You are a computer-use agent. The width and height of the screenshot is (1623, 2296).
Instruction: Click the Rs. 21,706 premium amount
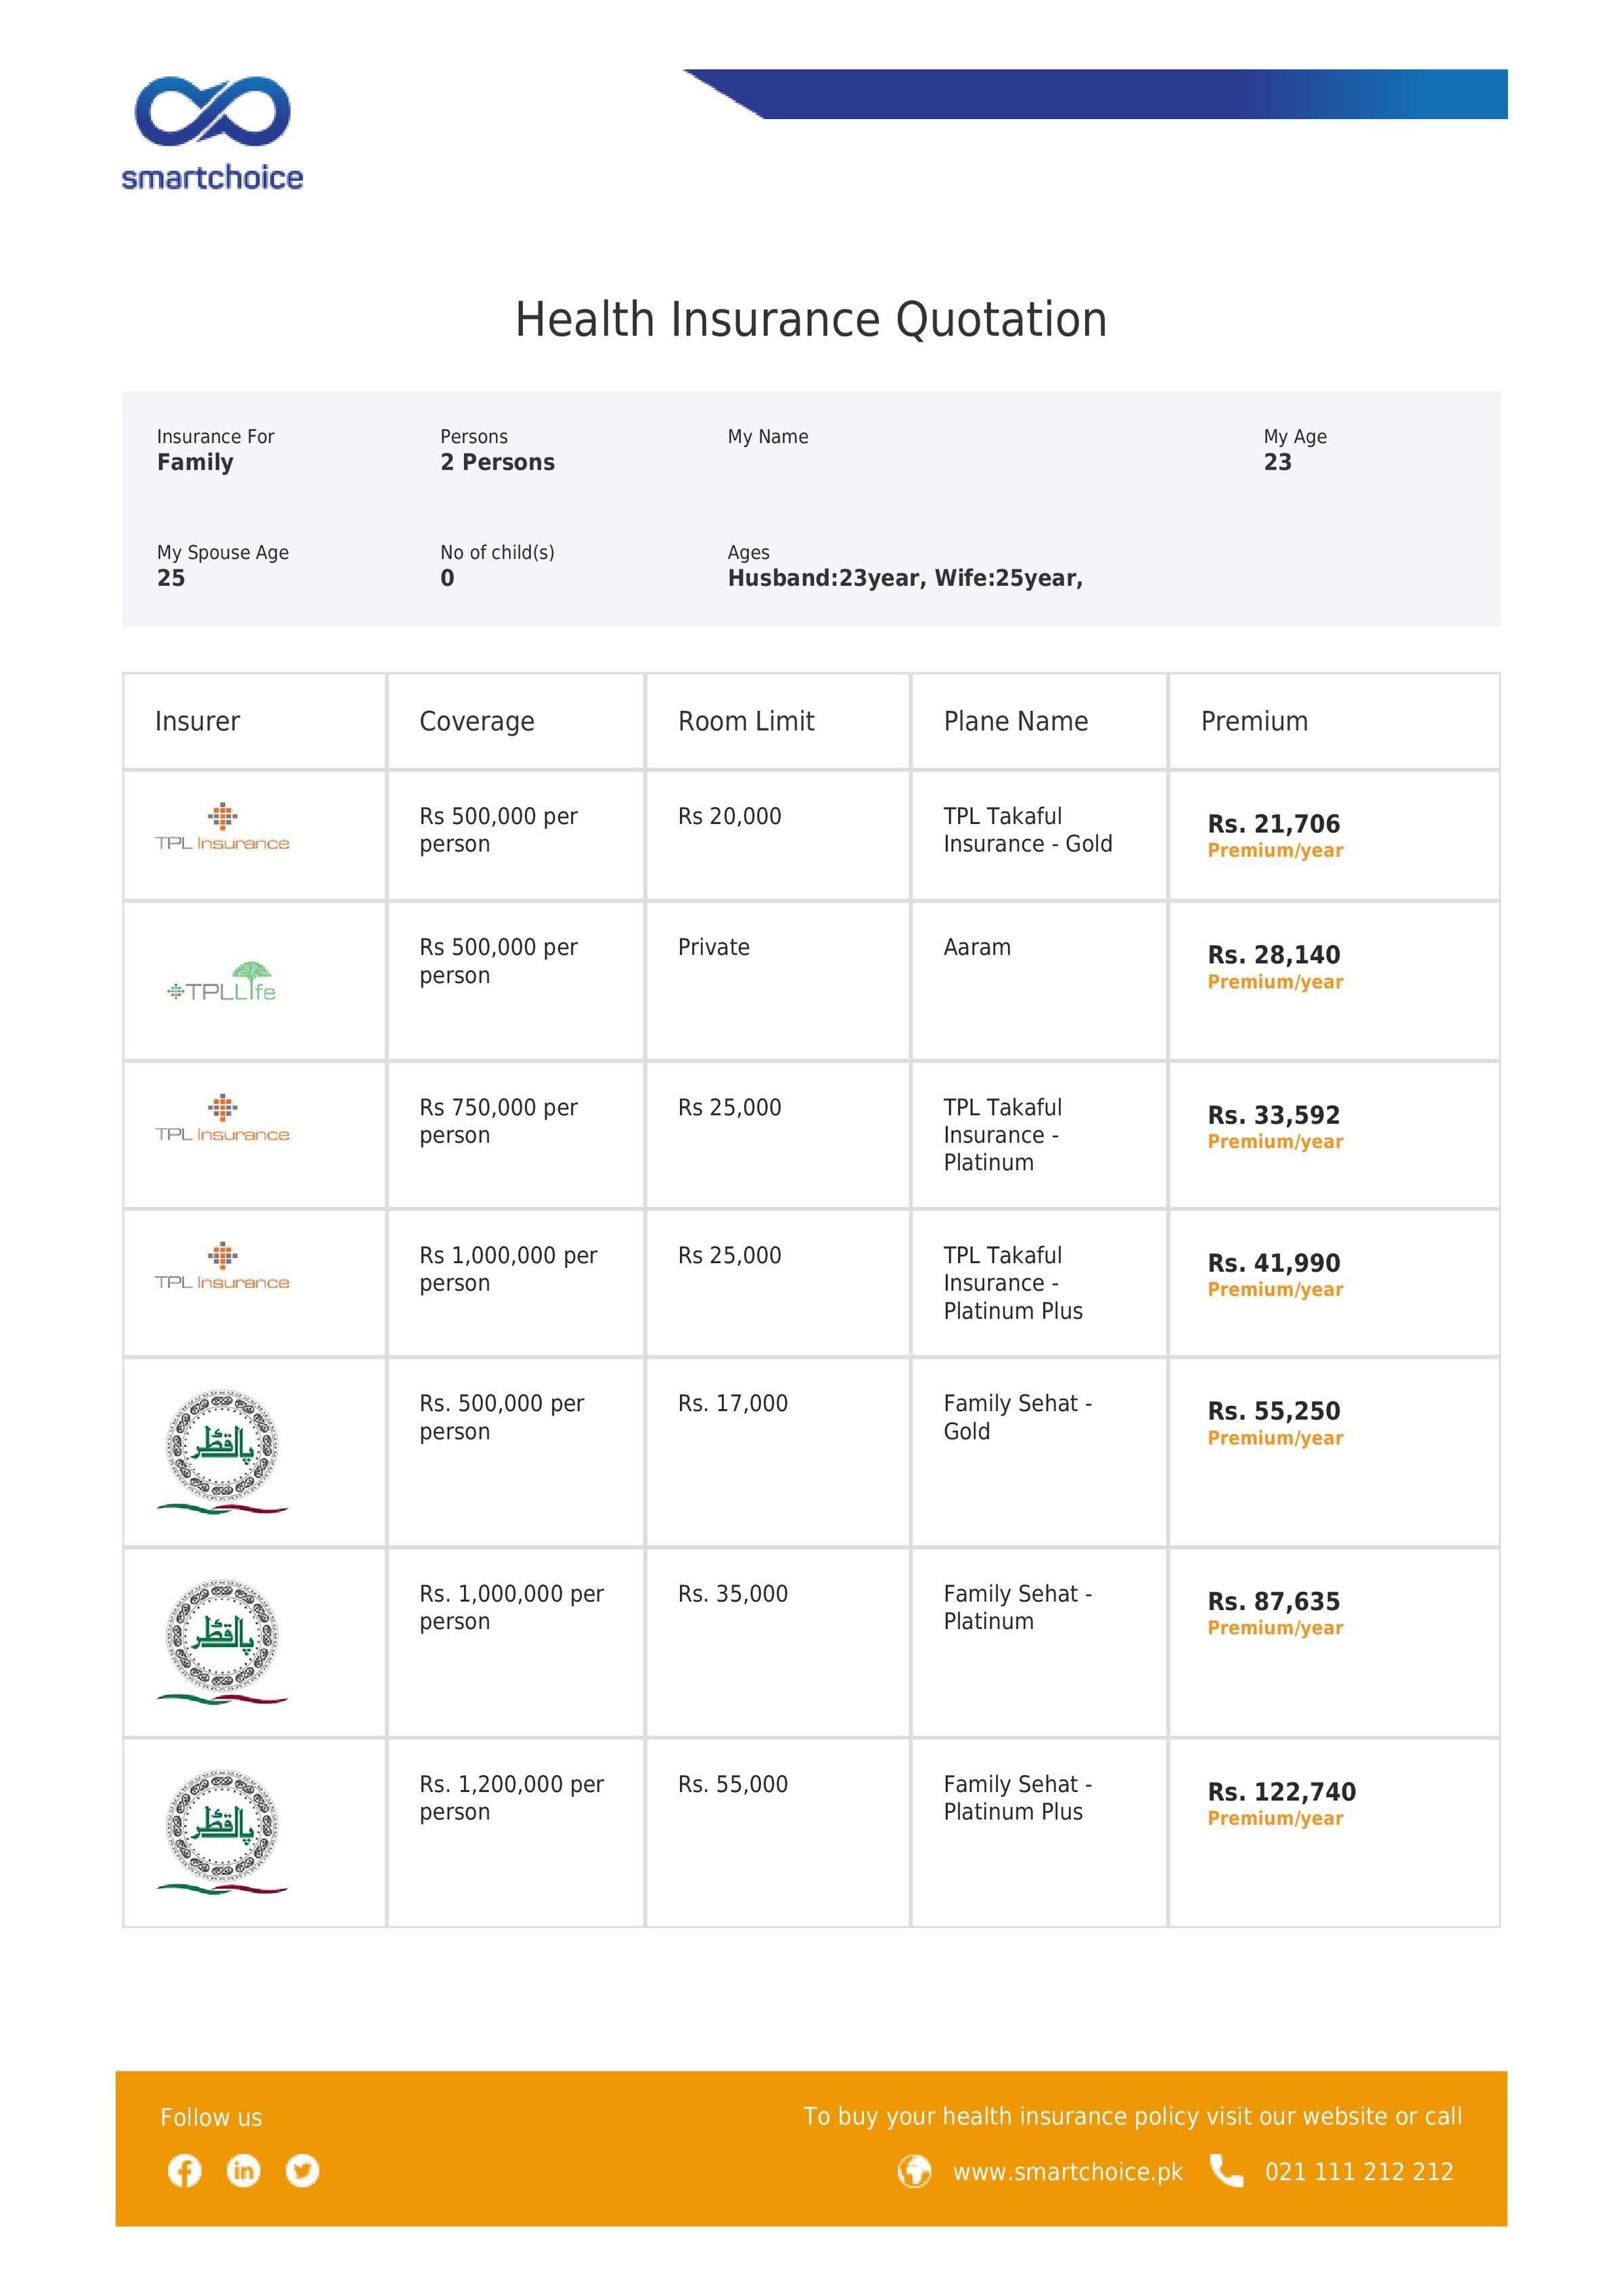click(x=1274, y=824)
